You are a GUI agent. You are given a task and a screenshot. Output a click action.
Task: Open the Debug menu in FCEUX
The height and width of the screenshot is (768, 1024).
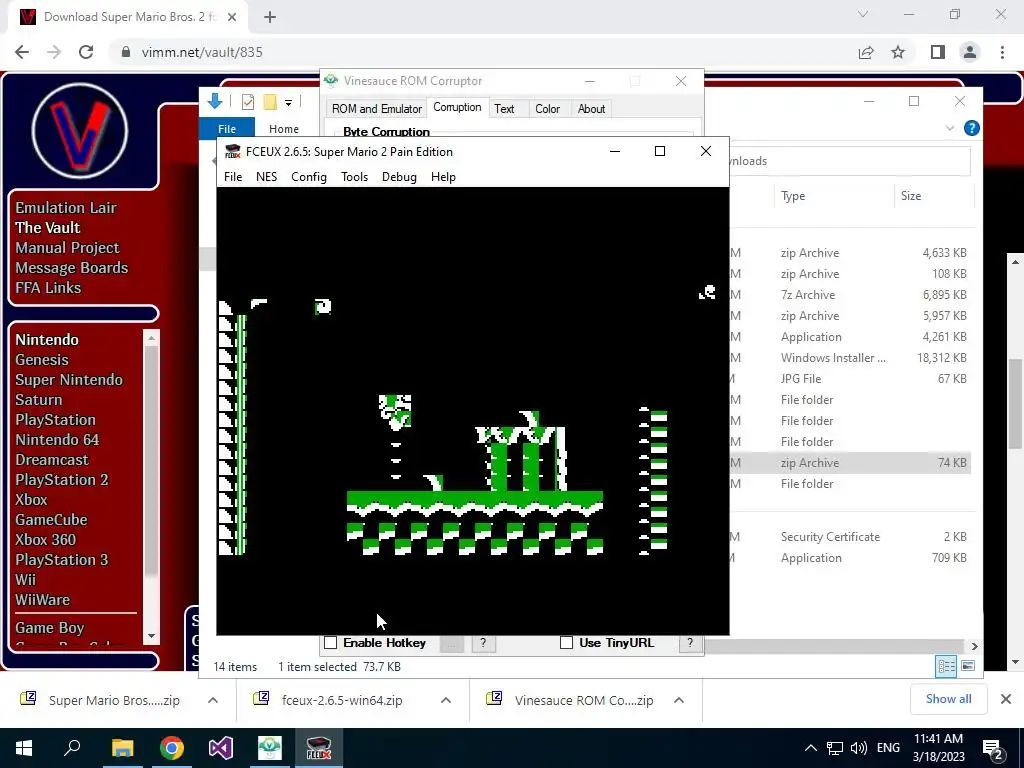coord(399,177)
